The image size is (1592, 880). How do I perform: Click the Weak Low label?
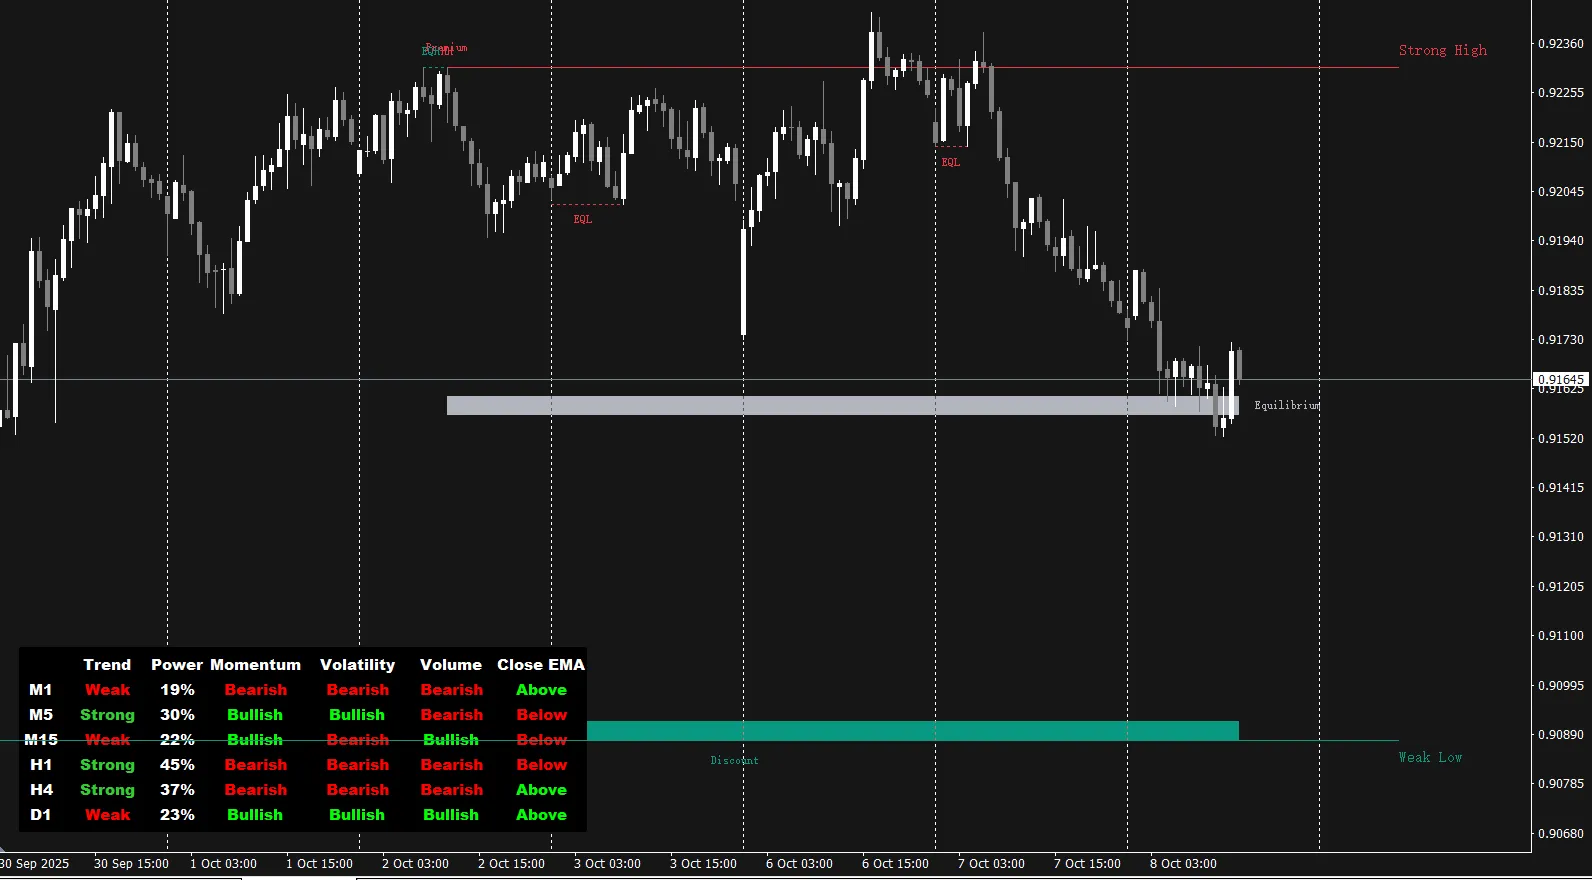pyautogui.click(x=1430, y=757)
